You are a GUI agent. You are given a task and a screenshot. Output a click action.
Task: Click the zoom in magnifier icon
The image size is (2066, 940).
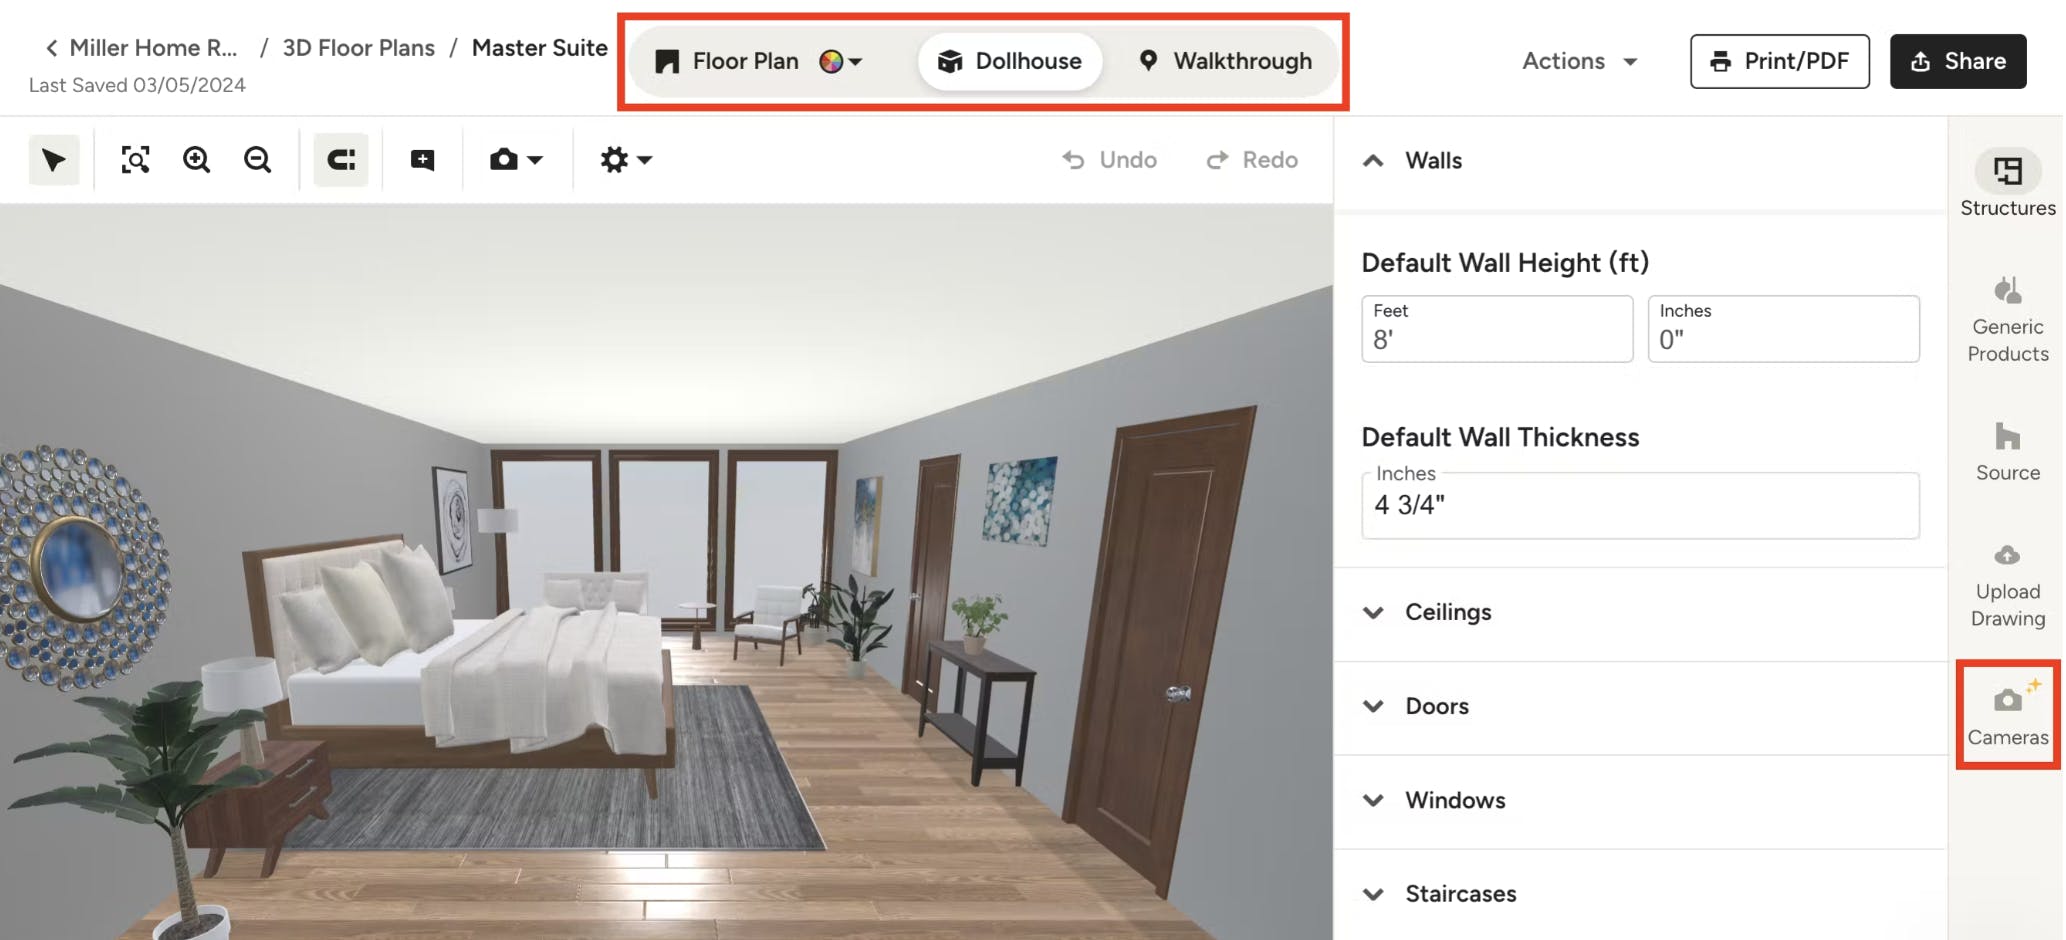click(196, 159)
